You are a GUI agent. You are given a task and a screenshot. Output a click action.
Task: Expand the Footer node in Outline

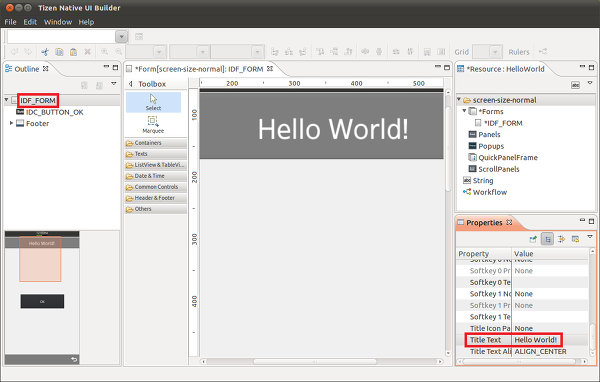tap(11, 123)
